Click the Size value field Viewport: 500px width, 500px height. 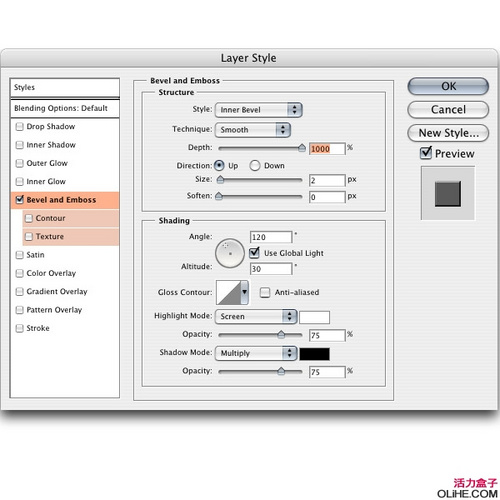click(327, 180)
